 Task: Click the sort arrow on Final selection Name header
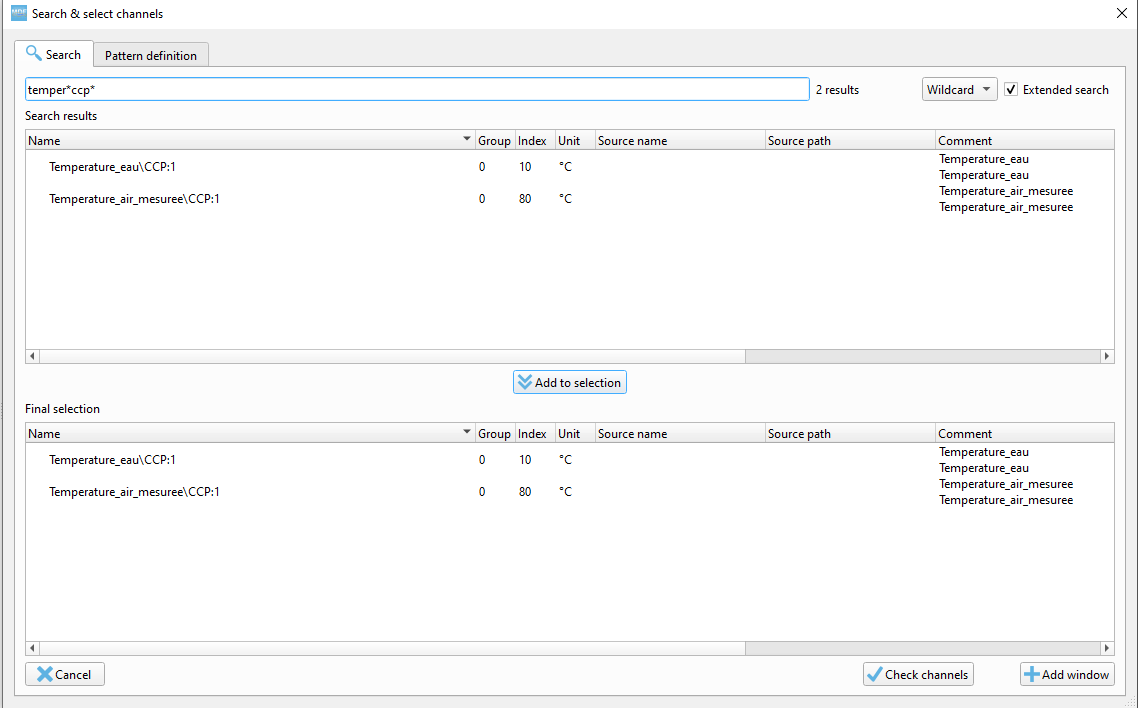(466, 432)
